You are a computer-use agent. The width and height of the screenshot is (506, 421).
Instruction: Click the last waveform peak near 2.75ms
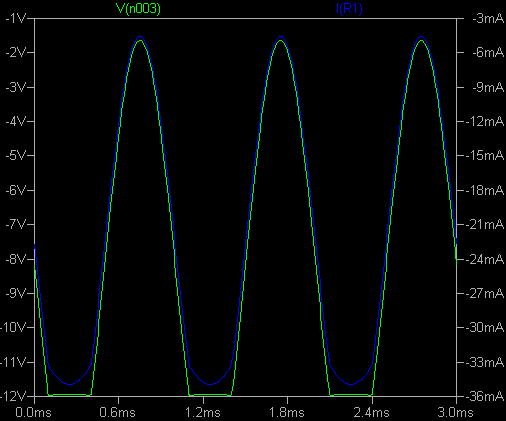[x=422, y=38]
